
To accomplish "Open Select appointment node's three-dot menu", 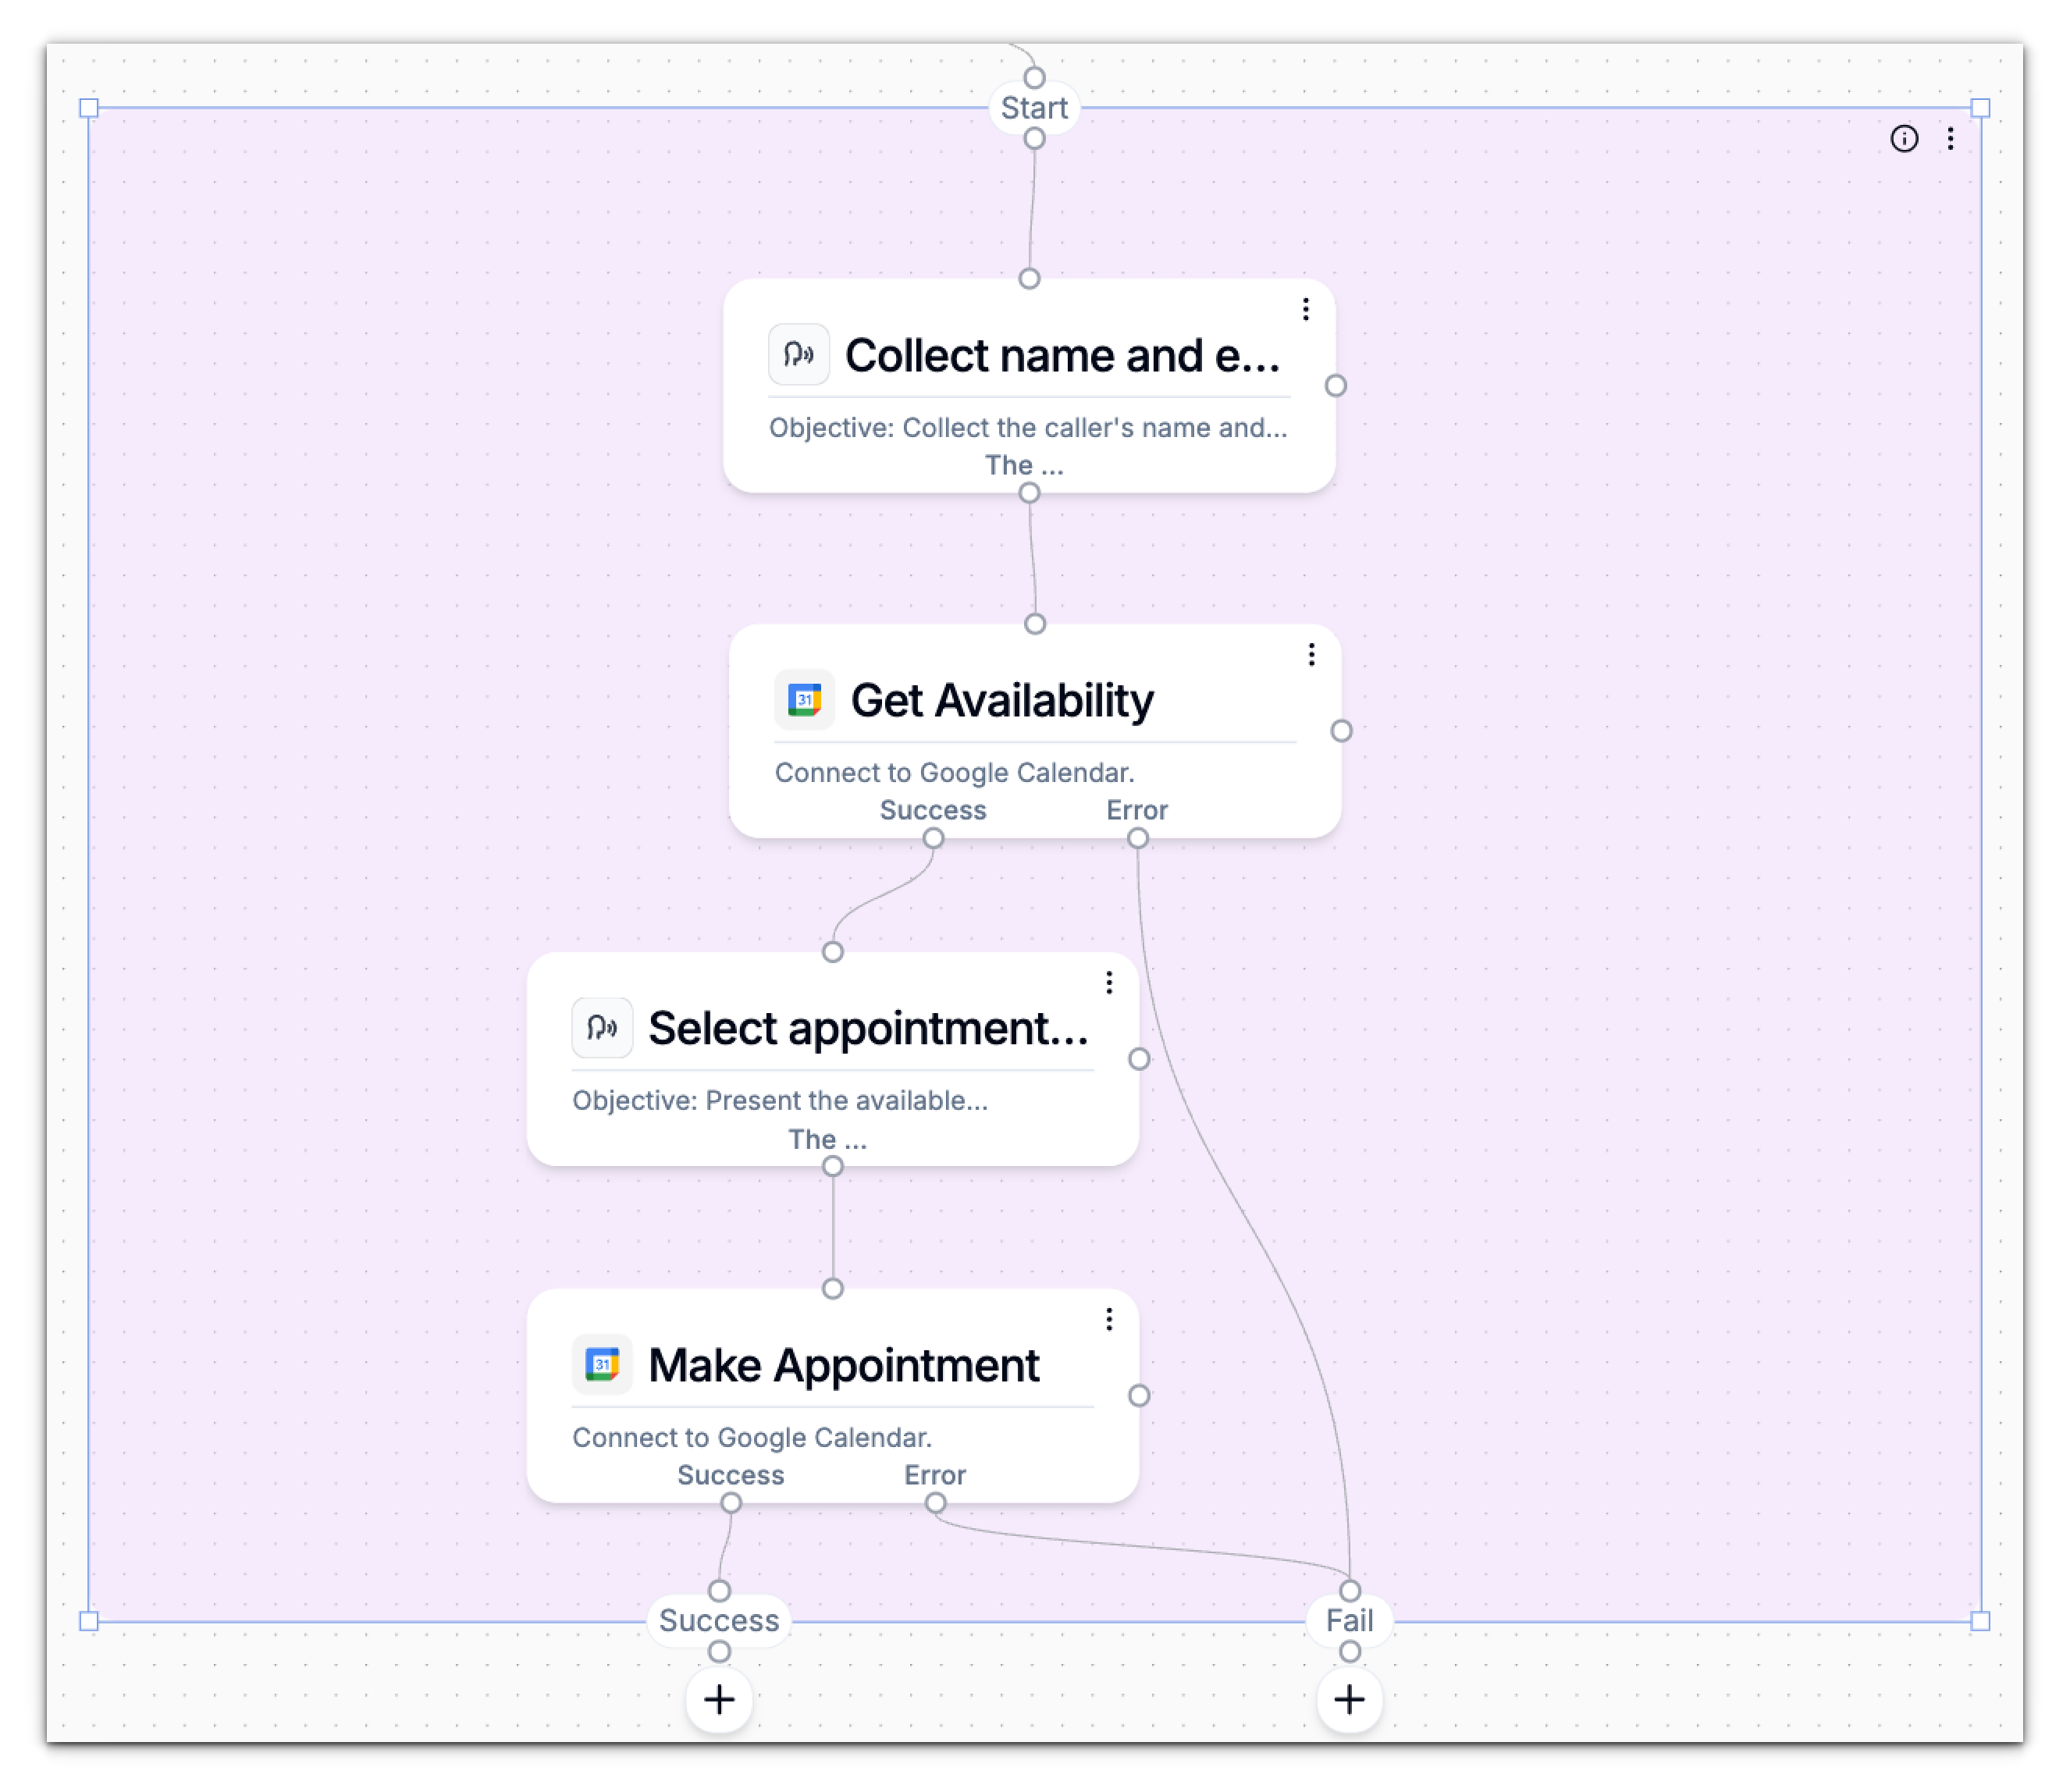I will point(1108,982).
